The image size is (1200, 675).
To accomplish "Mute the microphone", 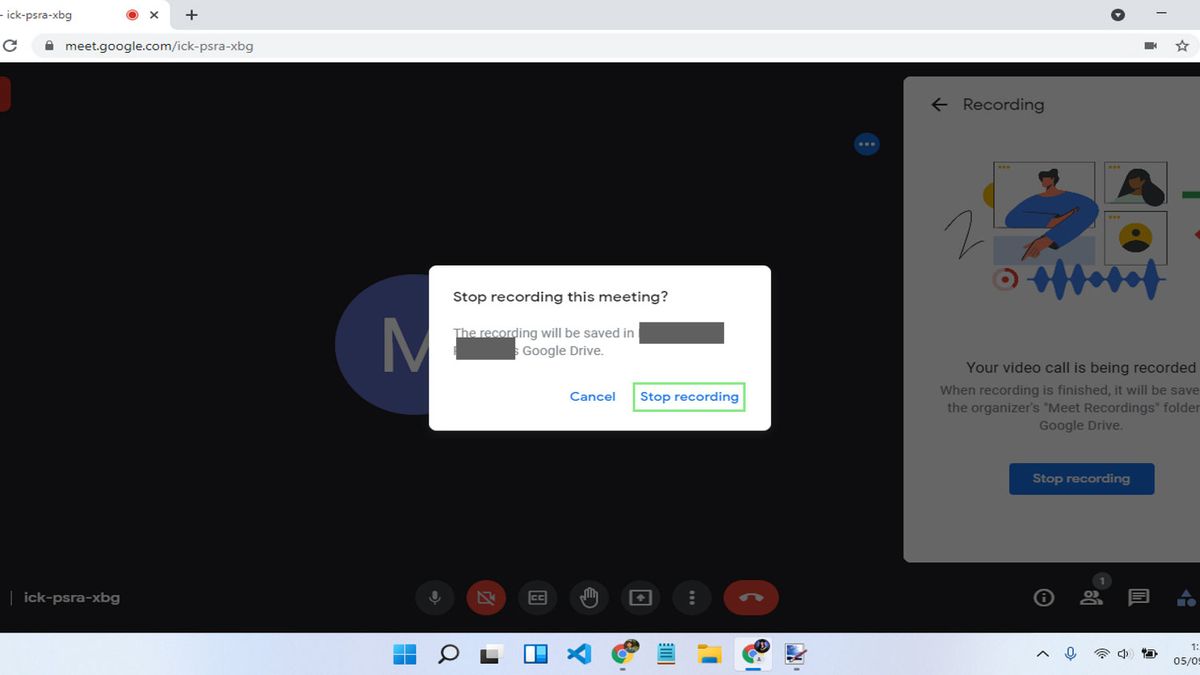I will click(x=434, y=597).
